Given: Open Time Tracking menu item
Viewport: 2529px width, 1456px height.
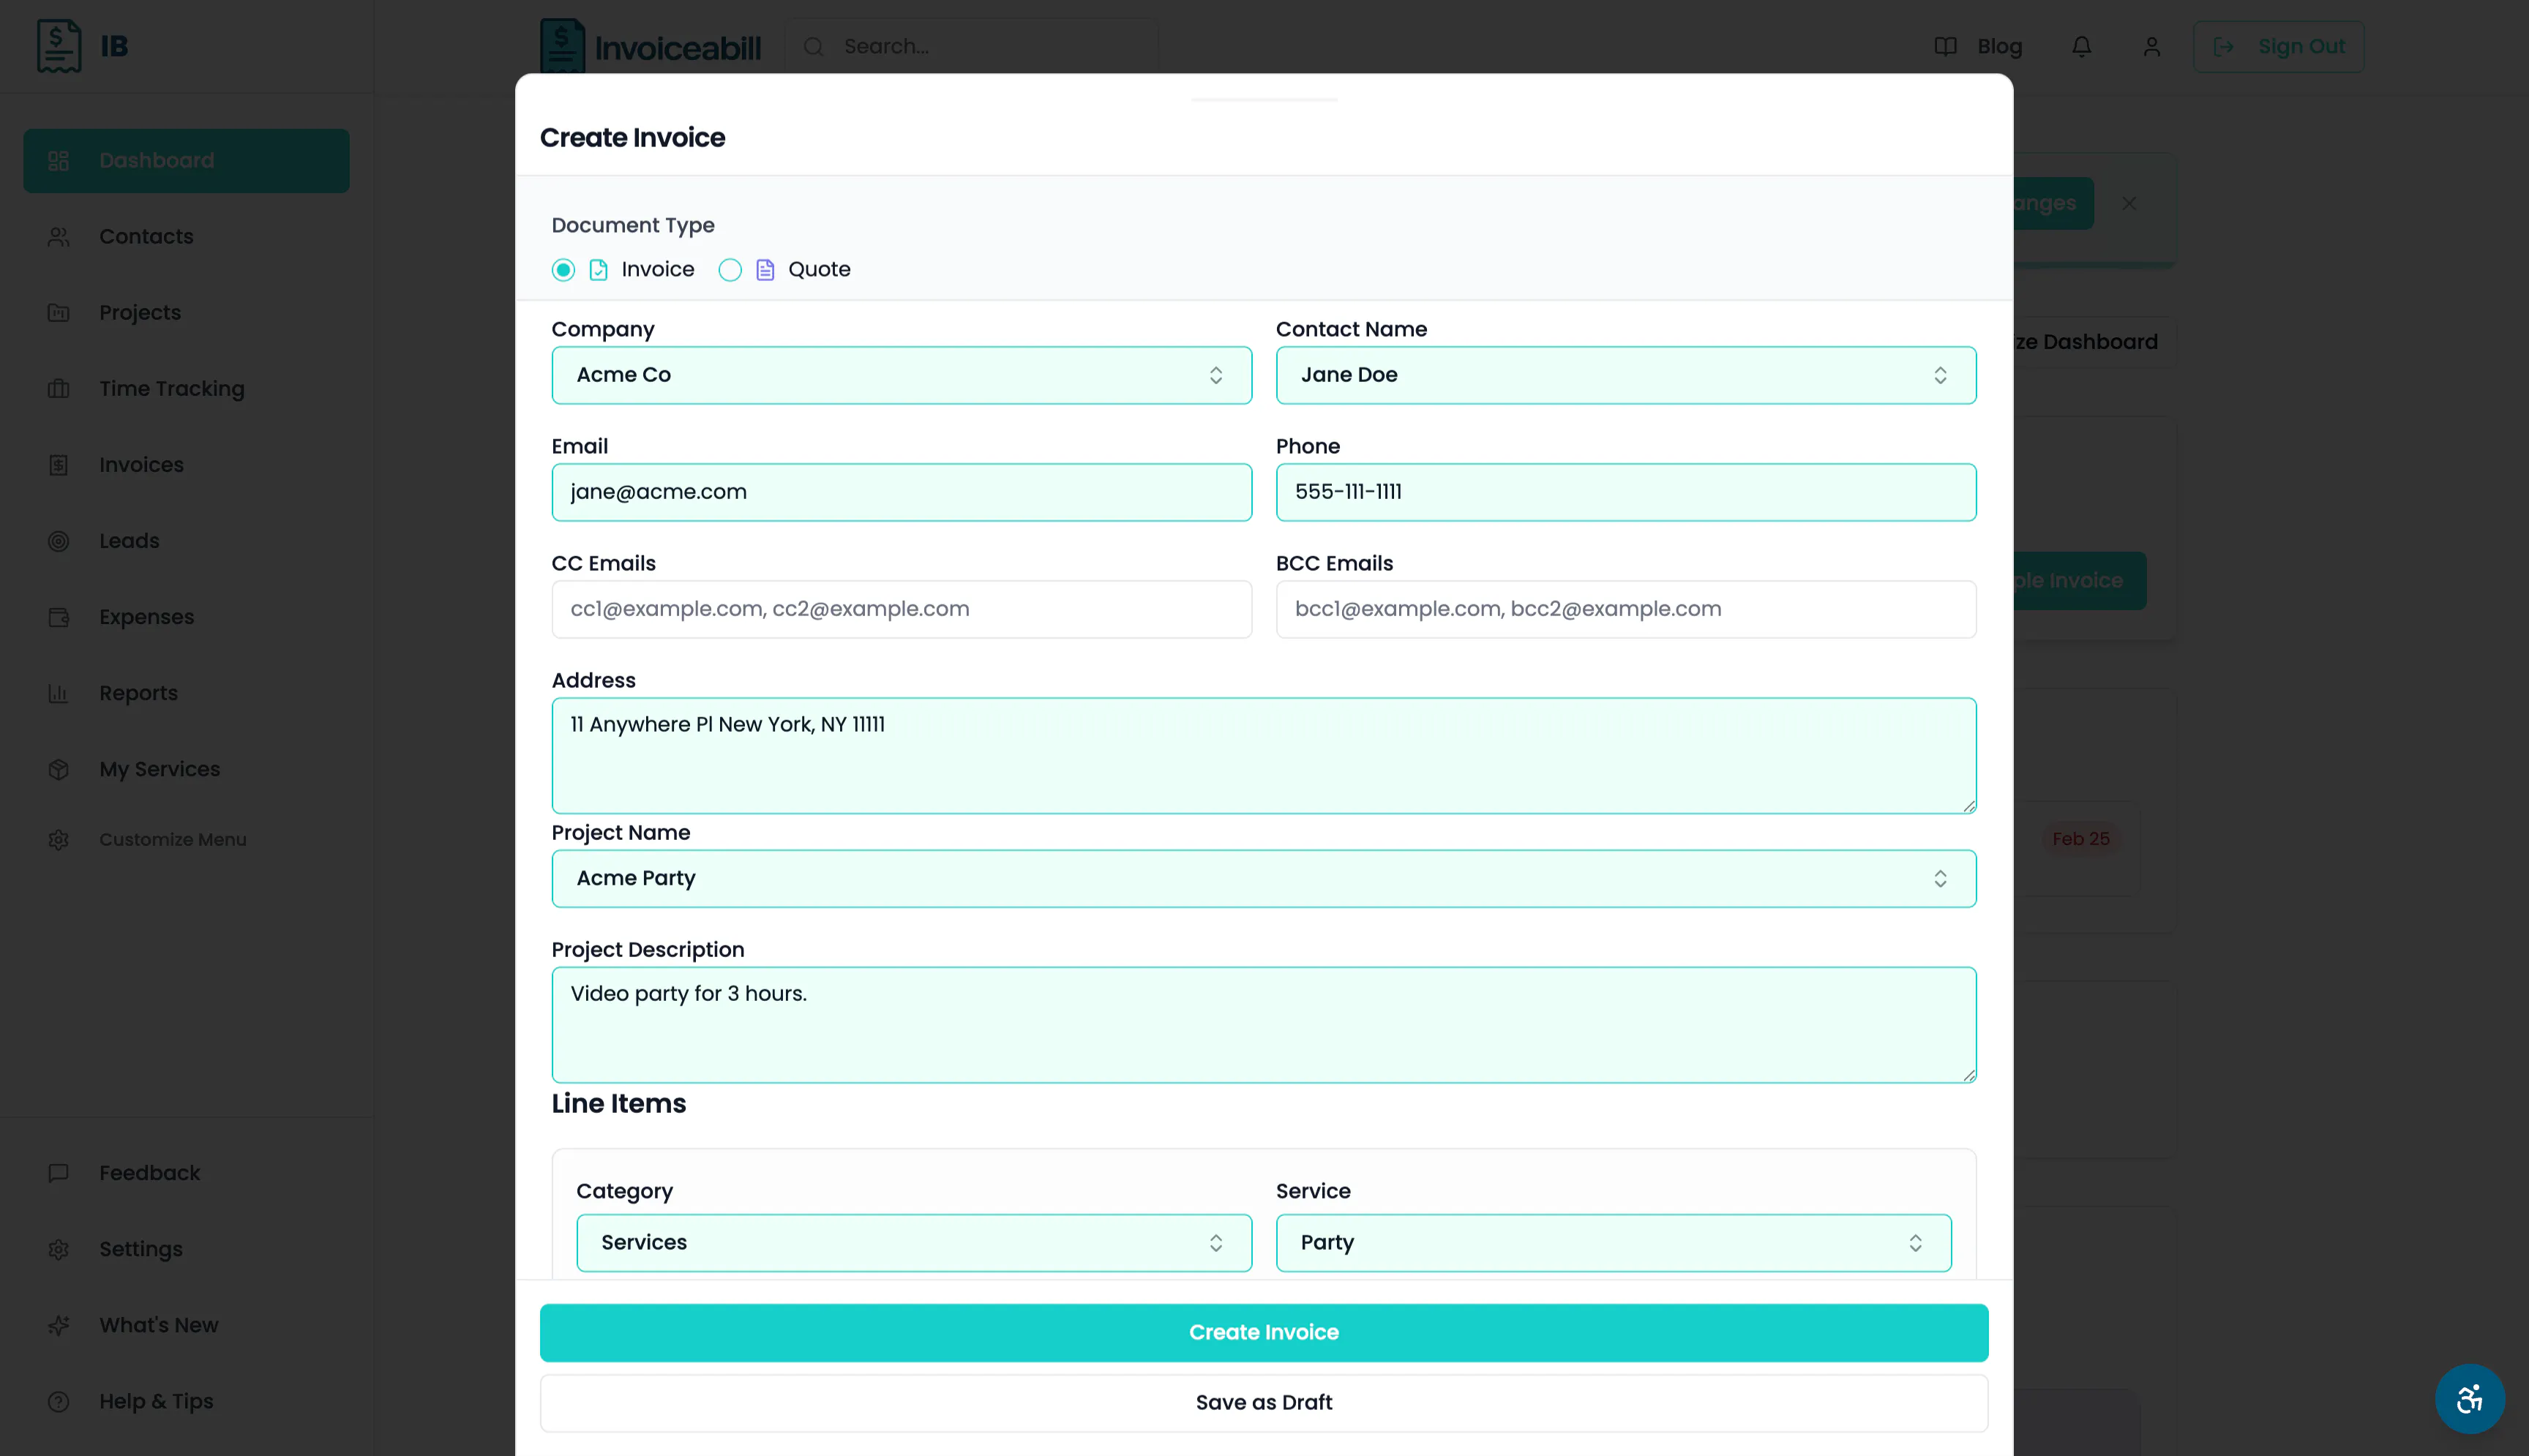Looking at the screenshot, I should 187,389.
